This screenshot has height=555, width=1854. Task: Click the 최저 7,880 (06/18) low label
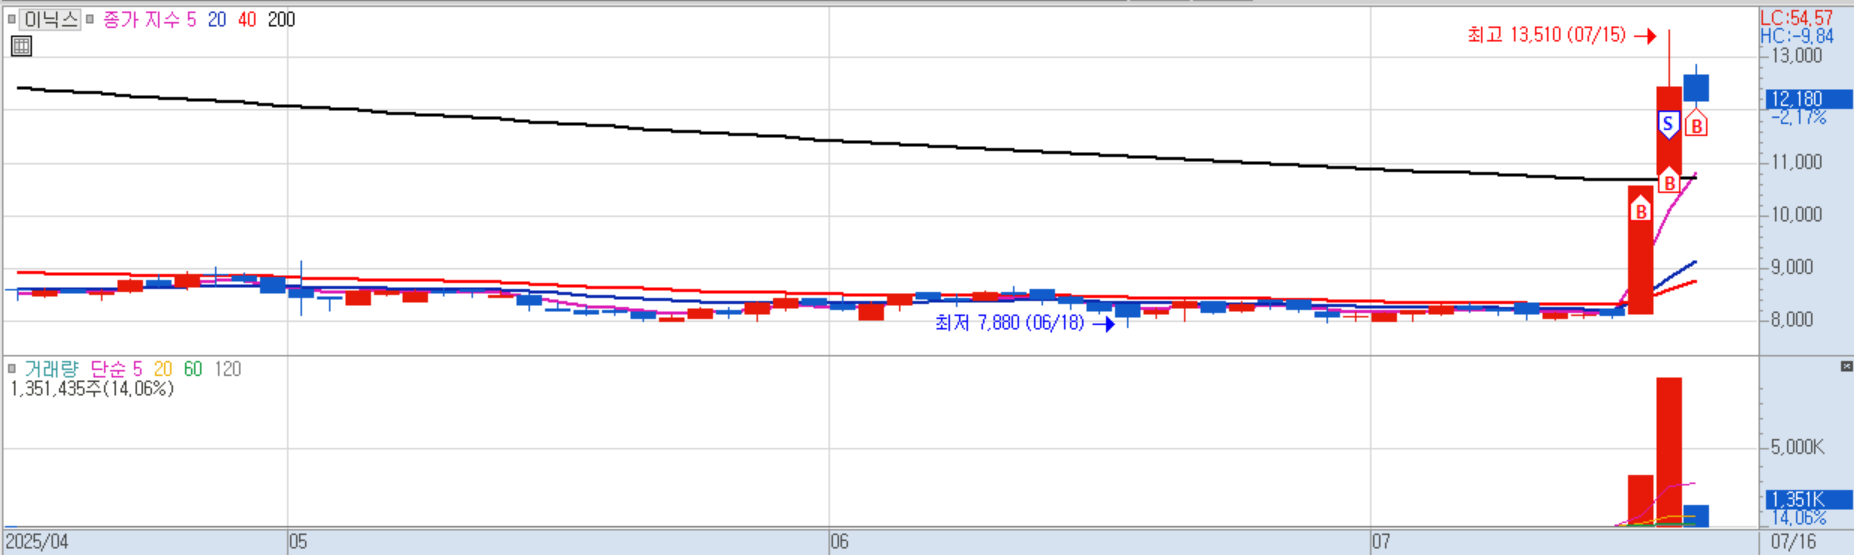[1010, 323]
